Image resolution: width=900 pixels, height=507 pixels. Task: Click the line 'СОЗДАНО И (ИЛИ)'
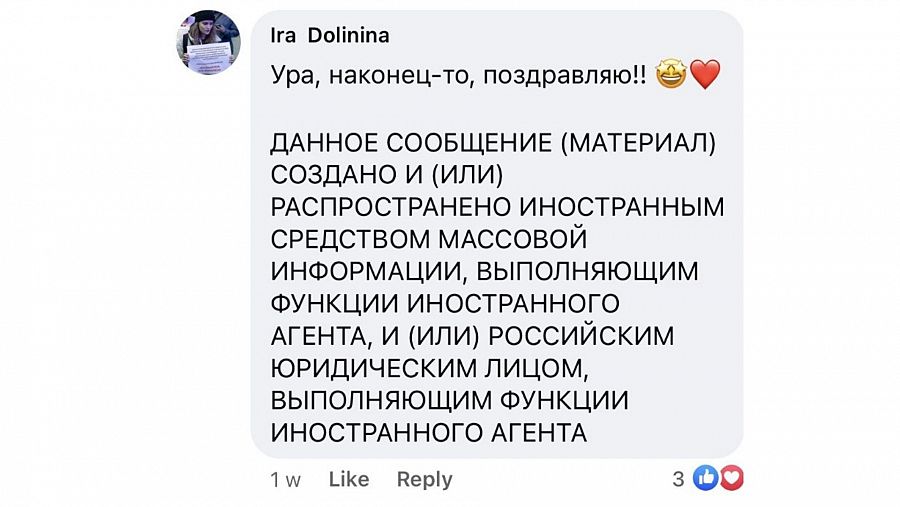(x=387, y=175)
